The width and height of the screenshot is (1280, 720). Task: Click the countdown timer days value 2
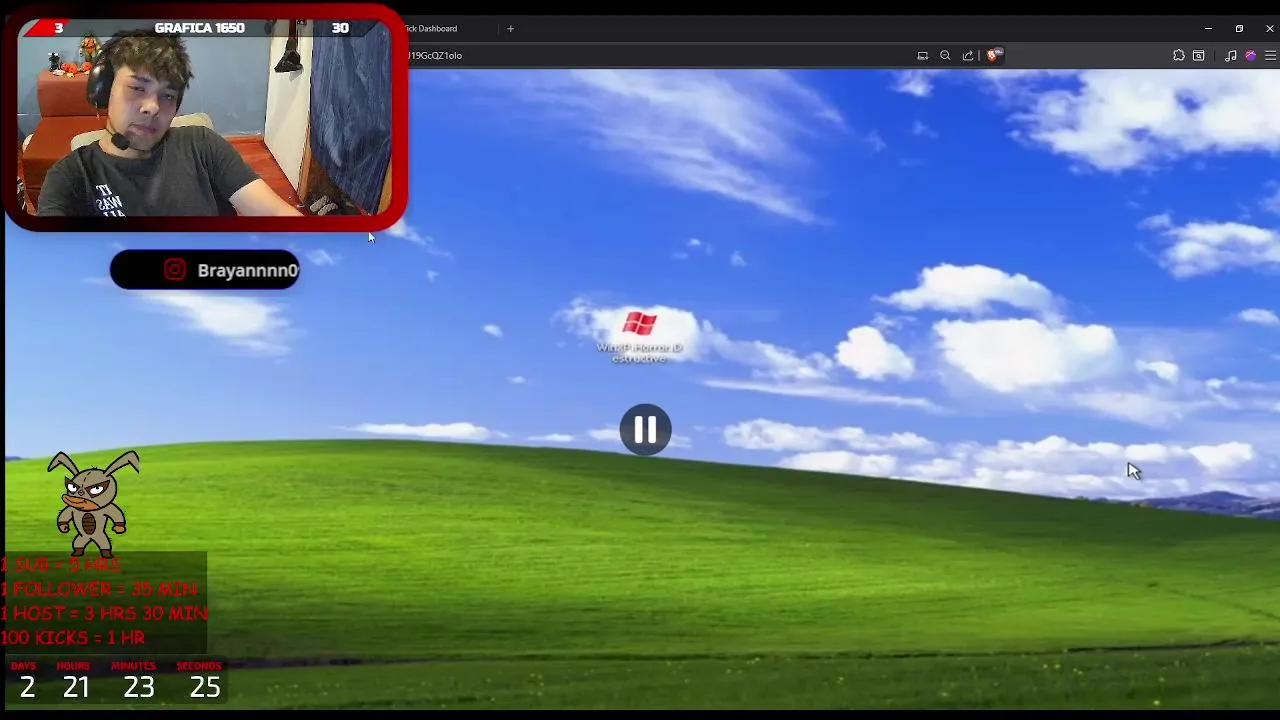pos(27,687)
